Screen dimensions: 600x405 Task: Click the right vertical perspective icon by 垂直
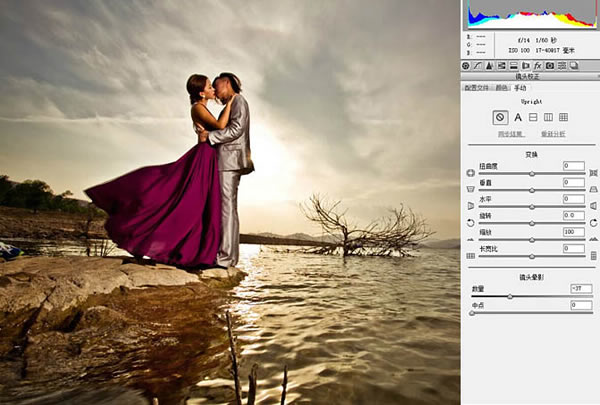(593, 189)
